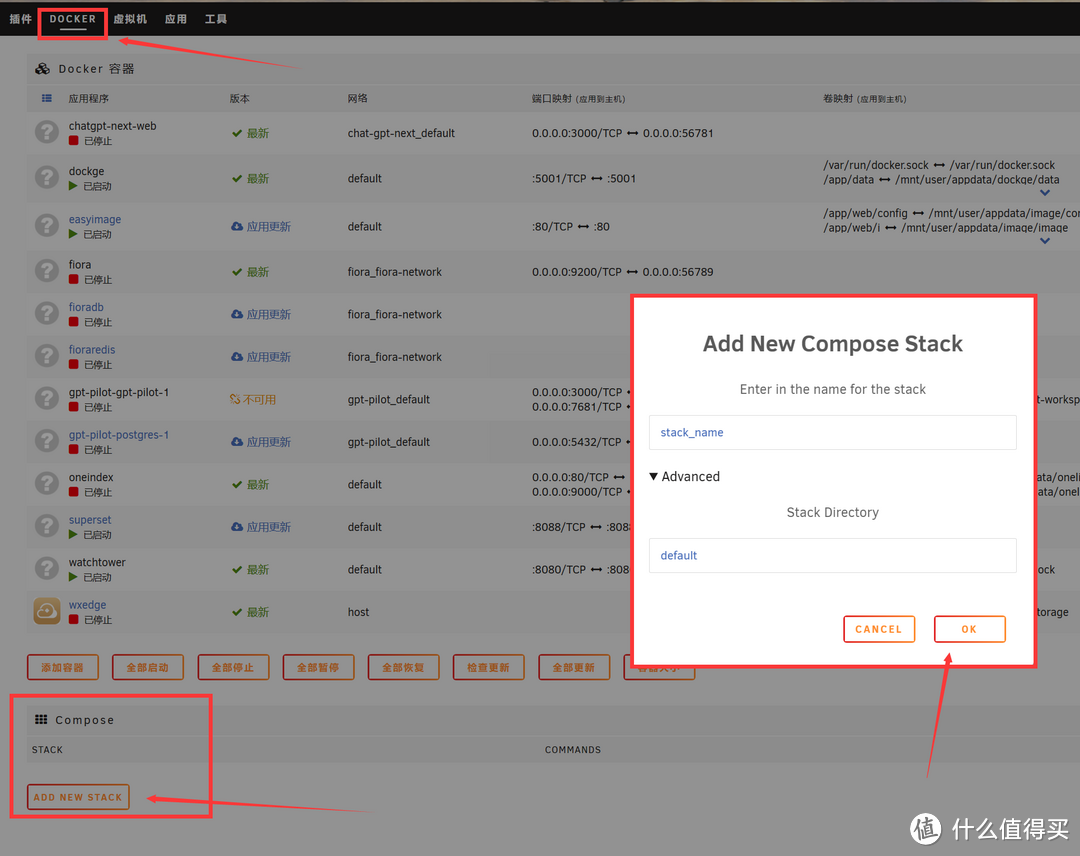
Task: Focus the stack_name input field
Action: point(832,433)
